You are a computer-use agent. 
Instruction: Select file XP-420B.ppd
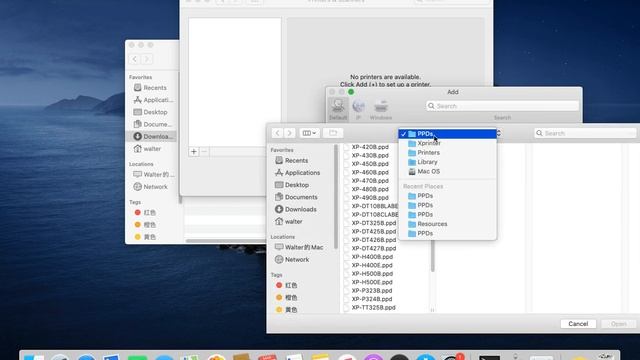coord(370,147)
